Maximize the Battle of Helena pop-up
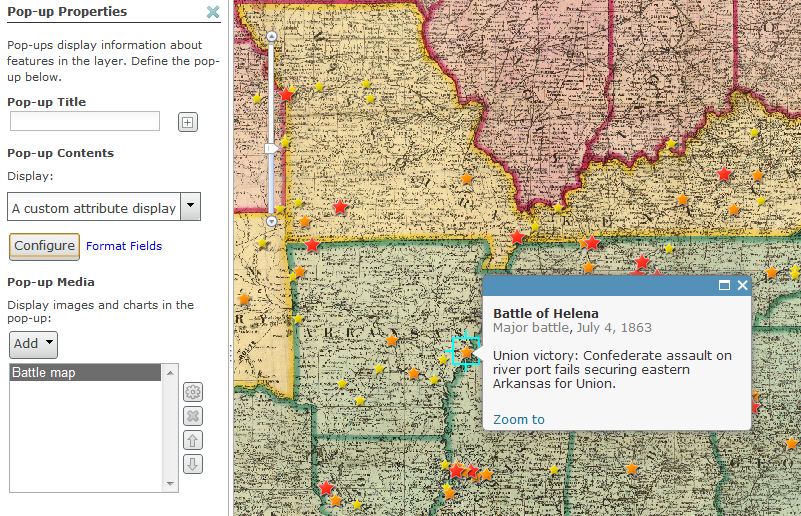 click(x=724, y=285)
